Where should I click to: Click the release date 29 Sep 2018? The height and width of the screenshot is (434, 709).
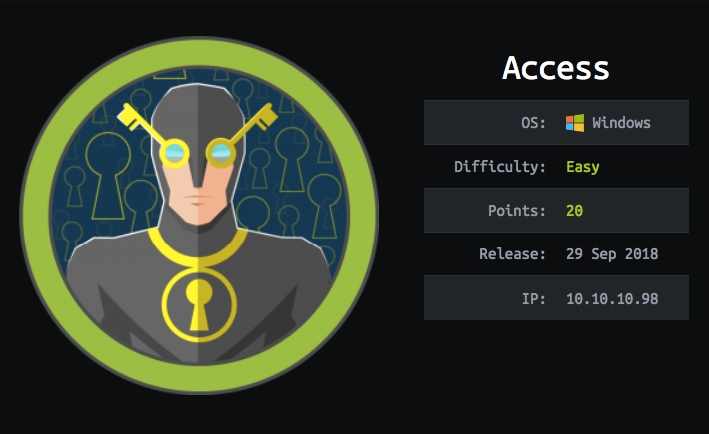point(612,254)
